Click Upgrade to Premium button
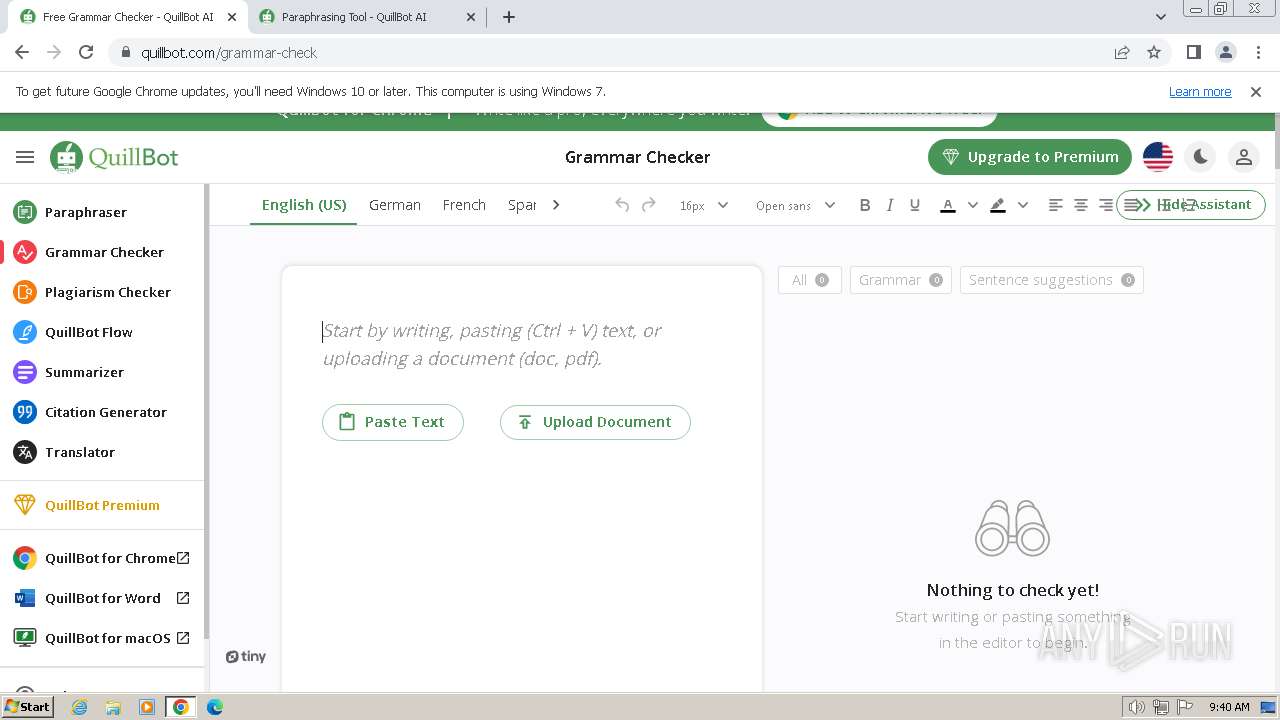 [1029, 157]
